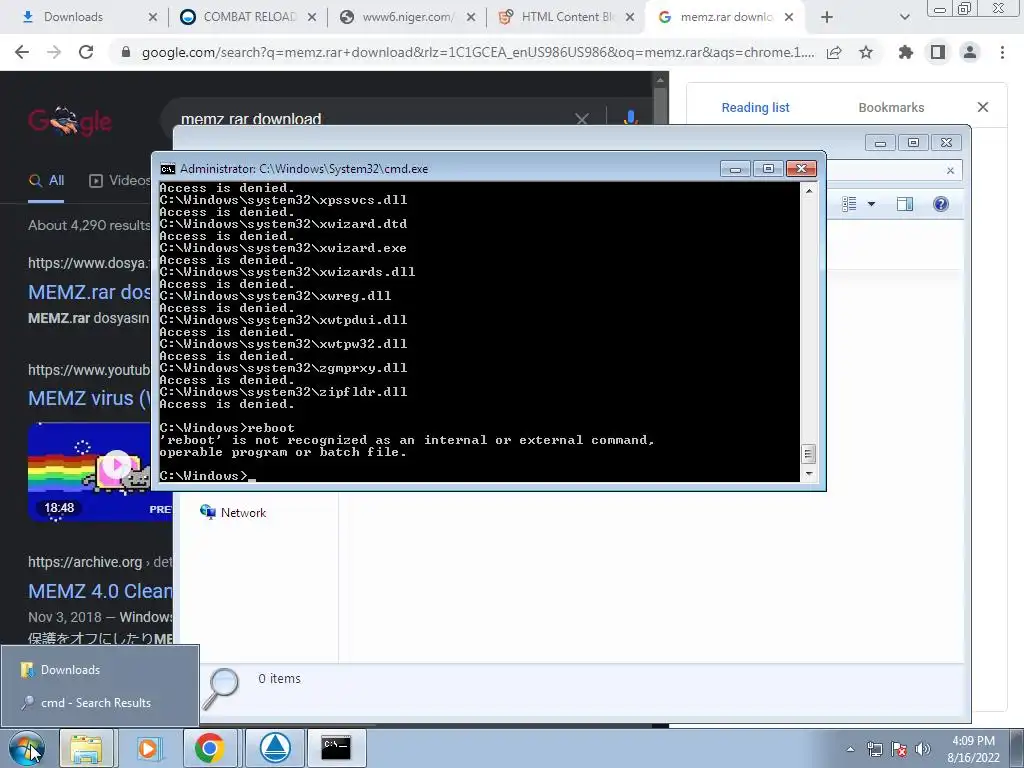Open the network tray icon
Viewport: 1024px width, 768px height.
coord(874,749)
